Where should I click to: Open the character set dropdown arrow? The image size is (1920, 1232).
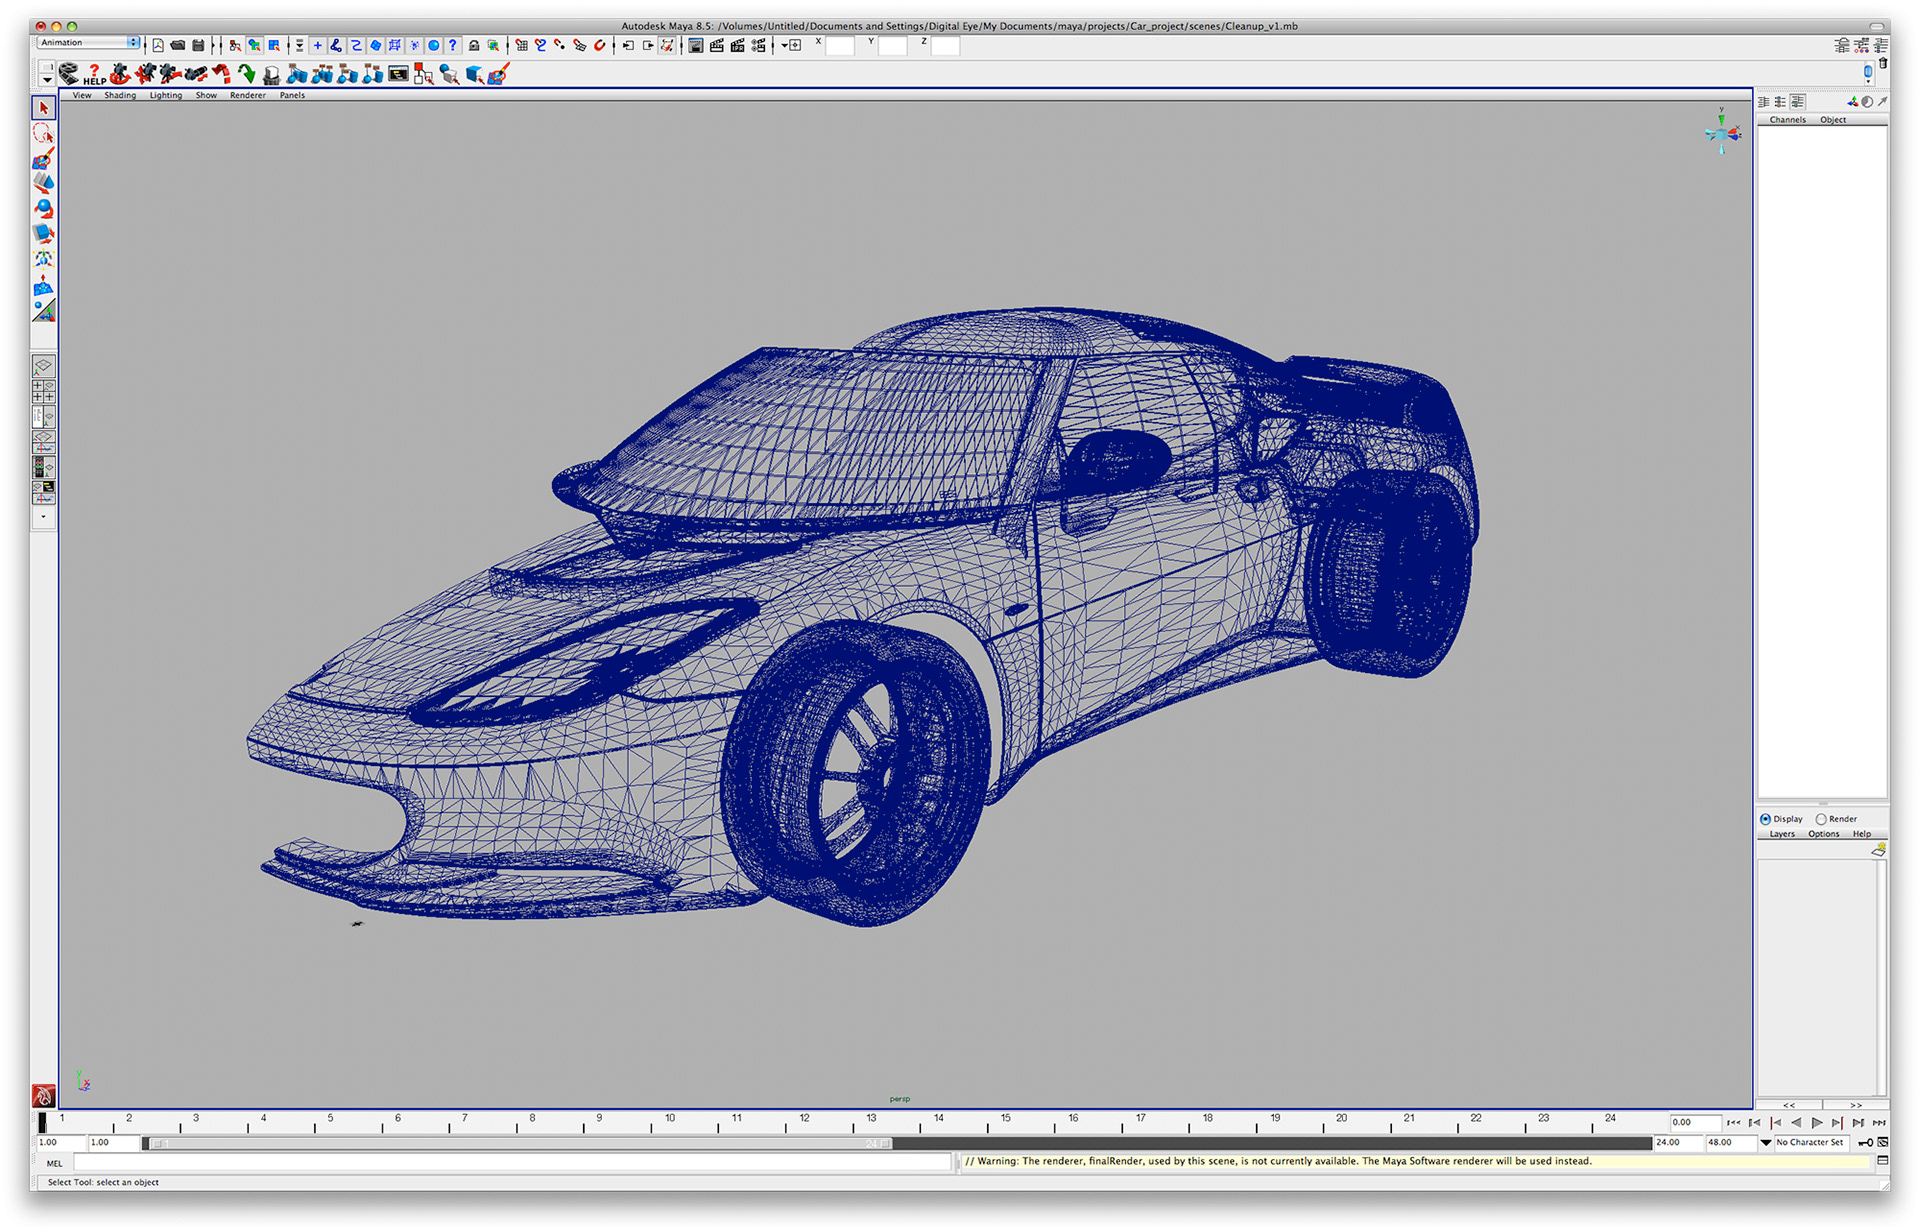click(1766, 1142)
